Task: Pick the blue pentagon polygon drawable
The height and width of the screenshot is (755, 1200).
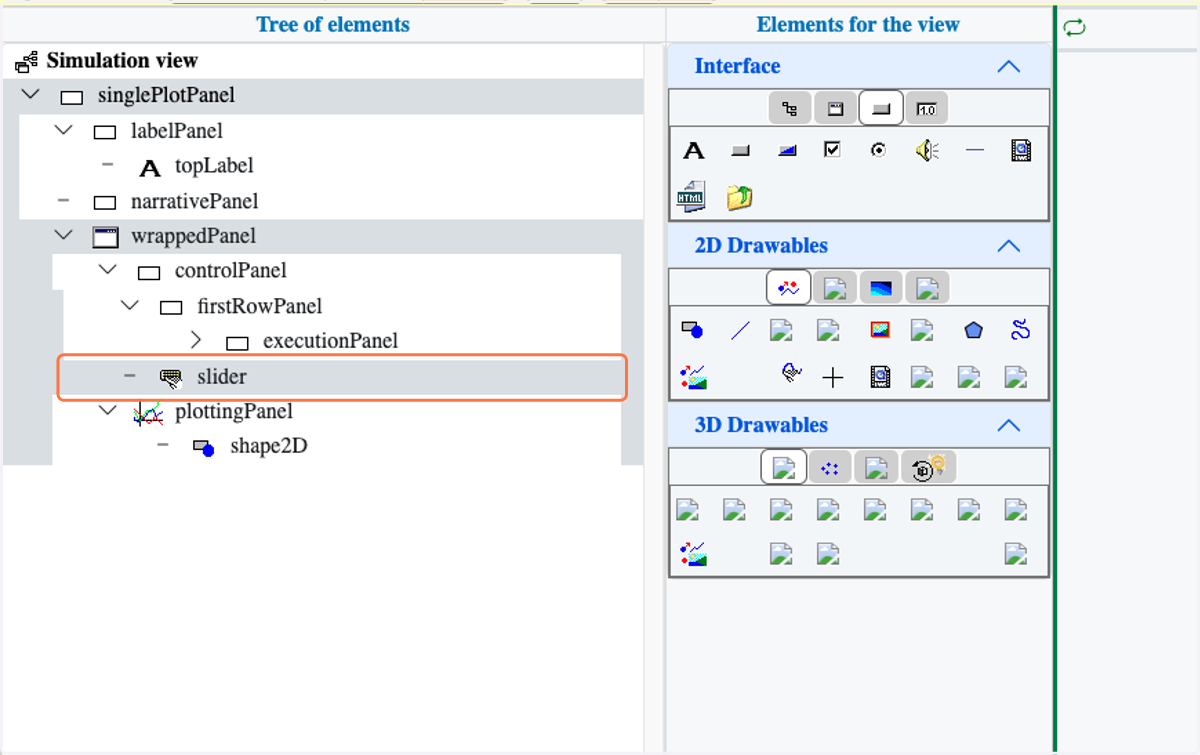Action: (x=973, y=330)
